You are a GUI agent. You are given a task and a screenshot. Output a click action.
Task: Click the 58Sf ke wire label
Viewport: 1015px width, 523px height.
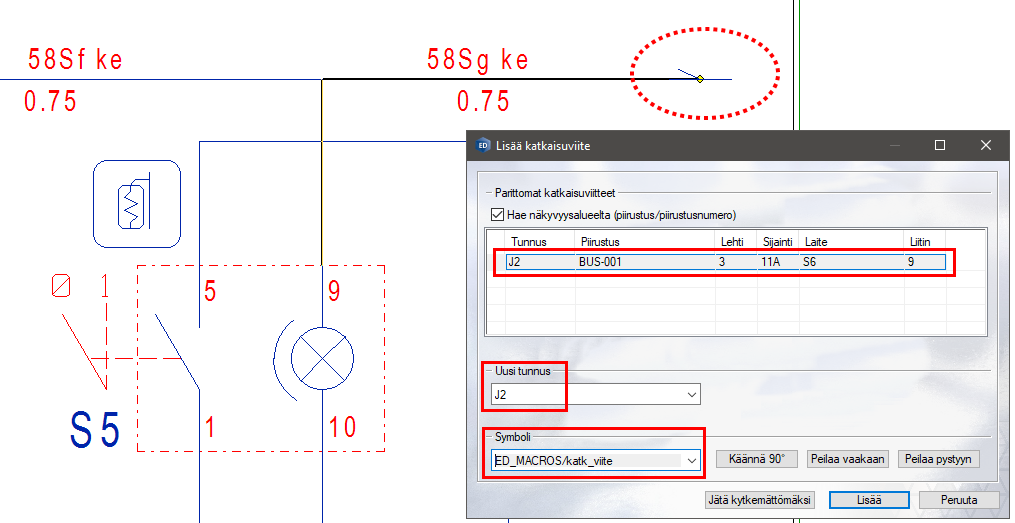pyautogui.click(x=75, y=59)
